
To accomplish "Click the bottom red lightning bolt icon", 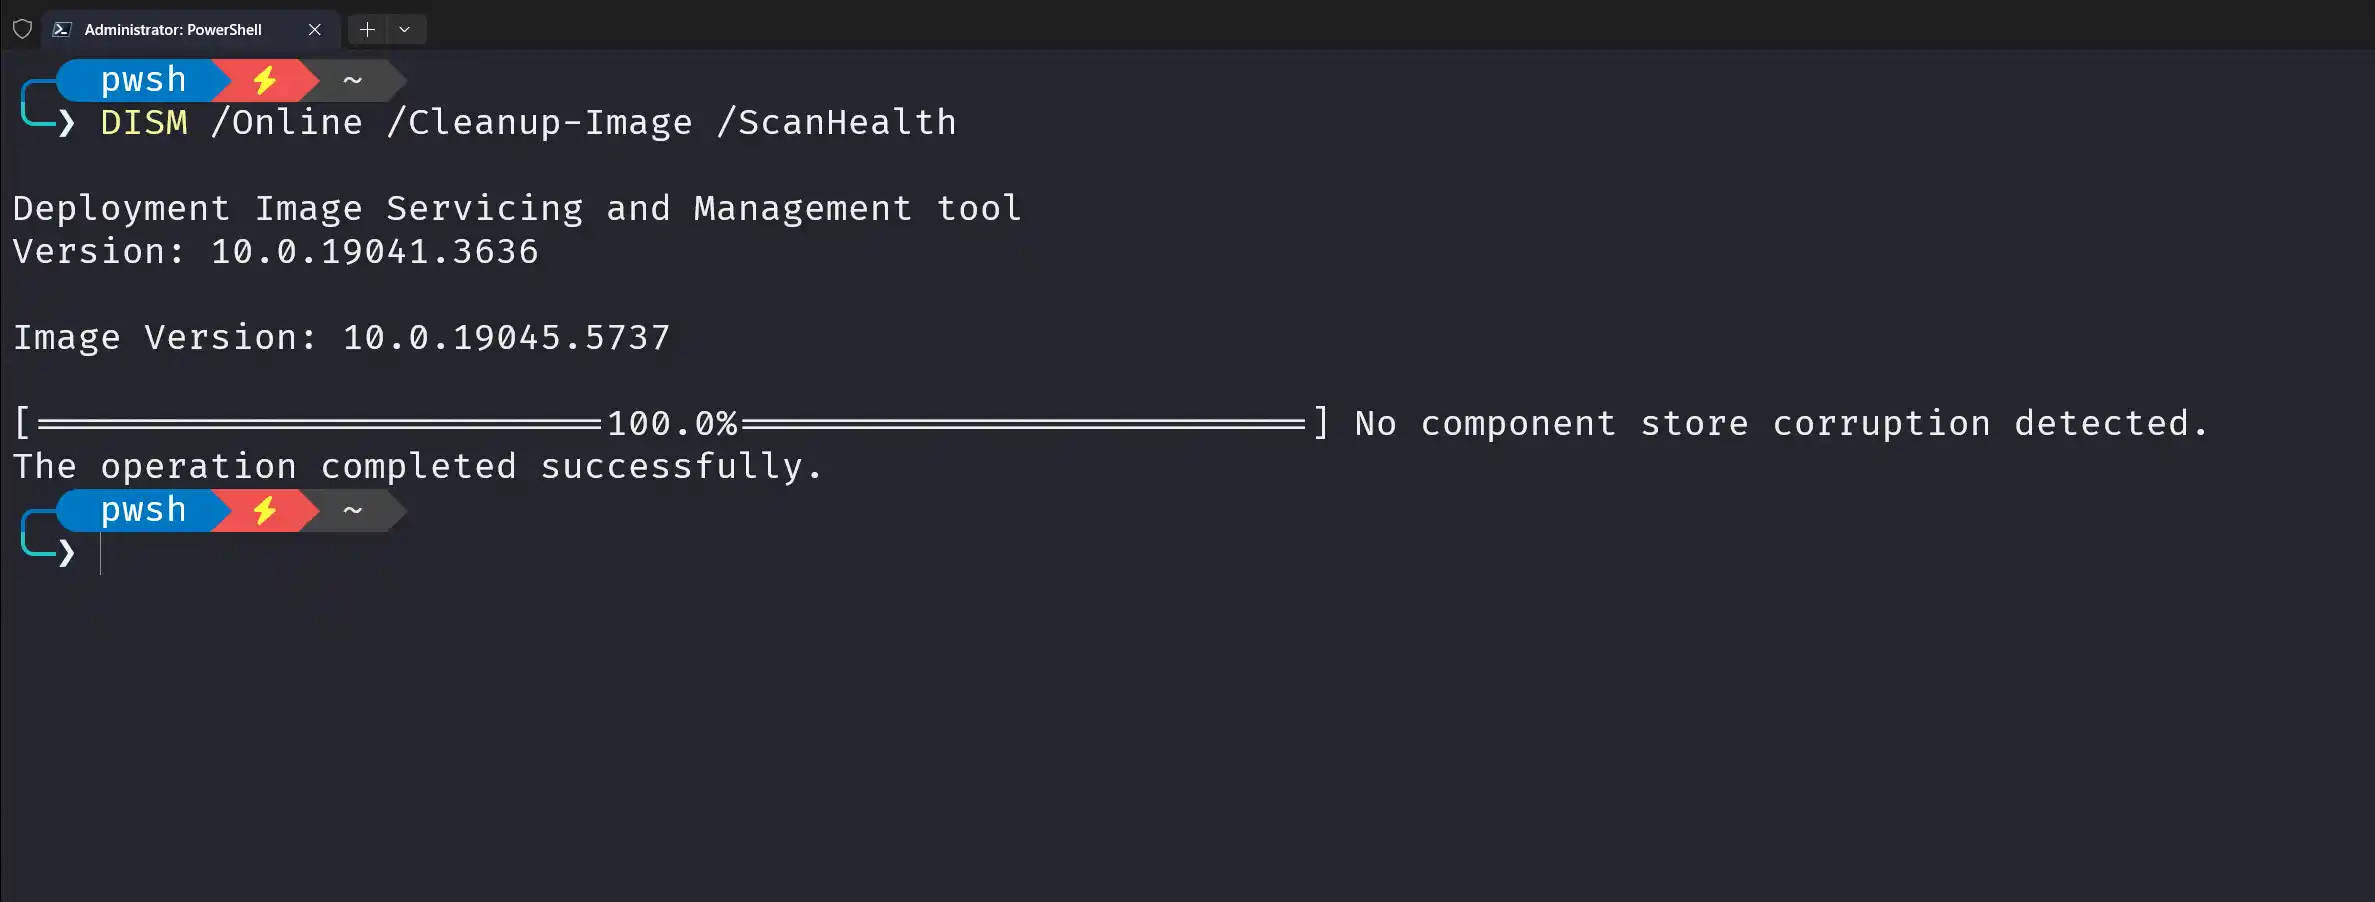I will coord(265,510).
